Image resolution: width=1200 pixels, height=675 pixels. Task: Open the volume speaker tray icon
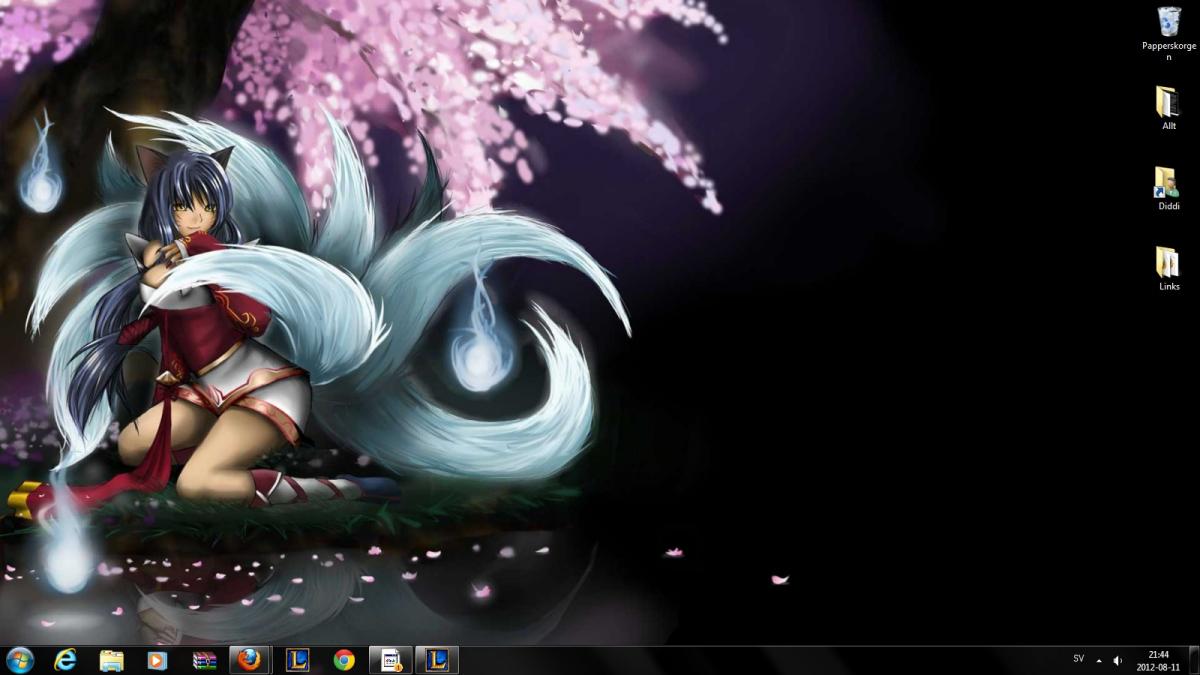1118,660
